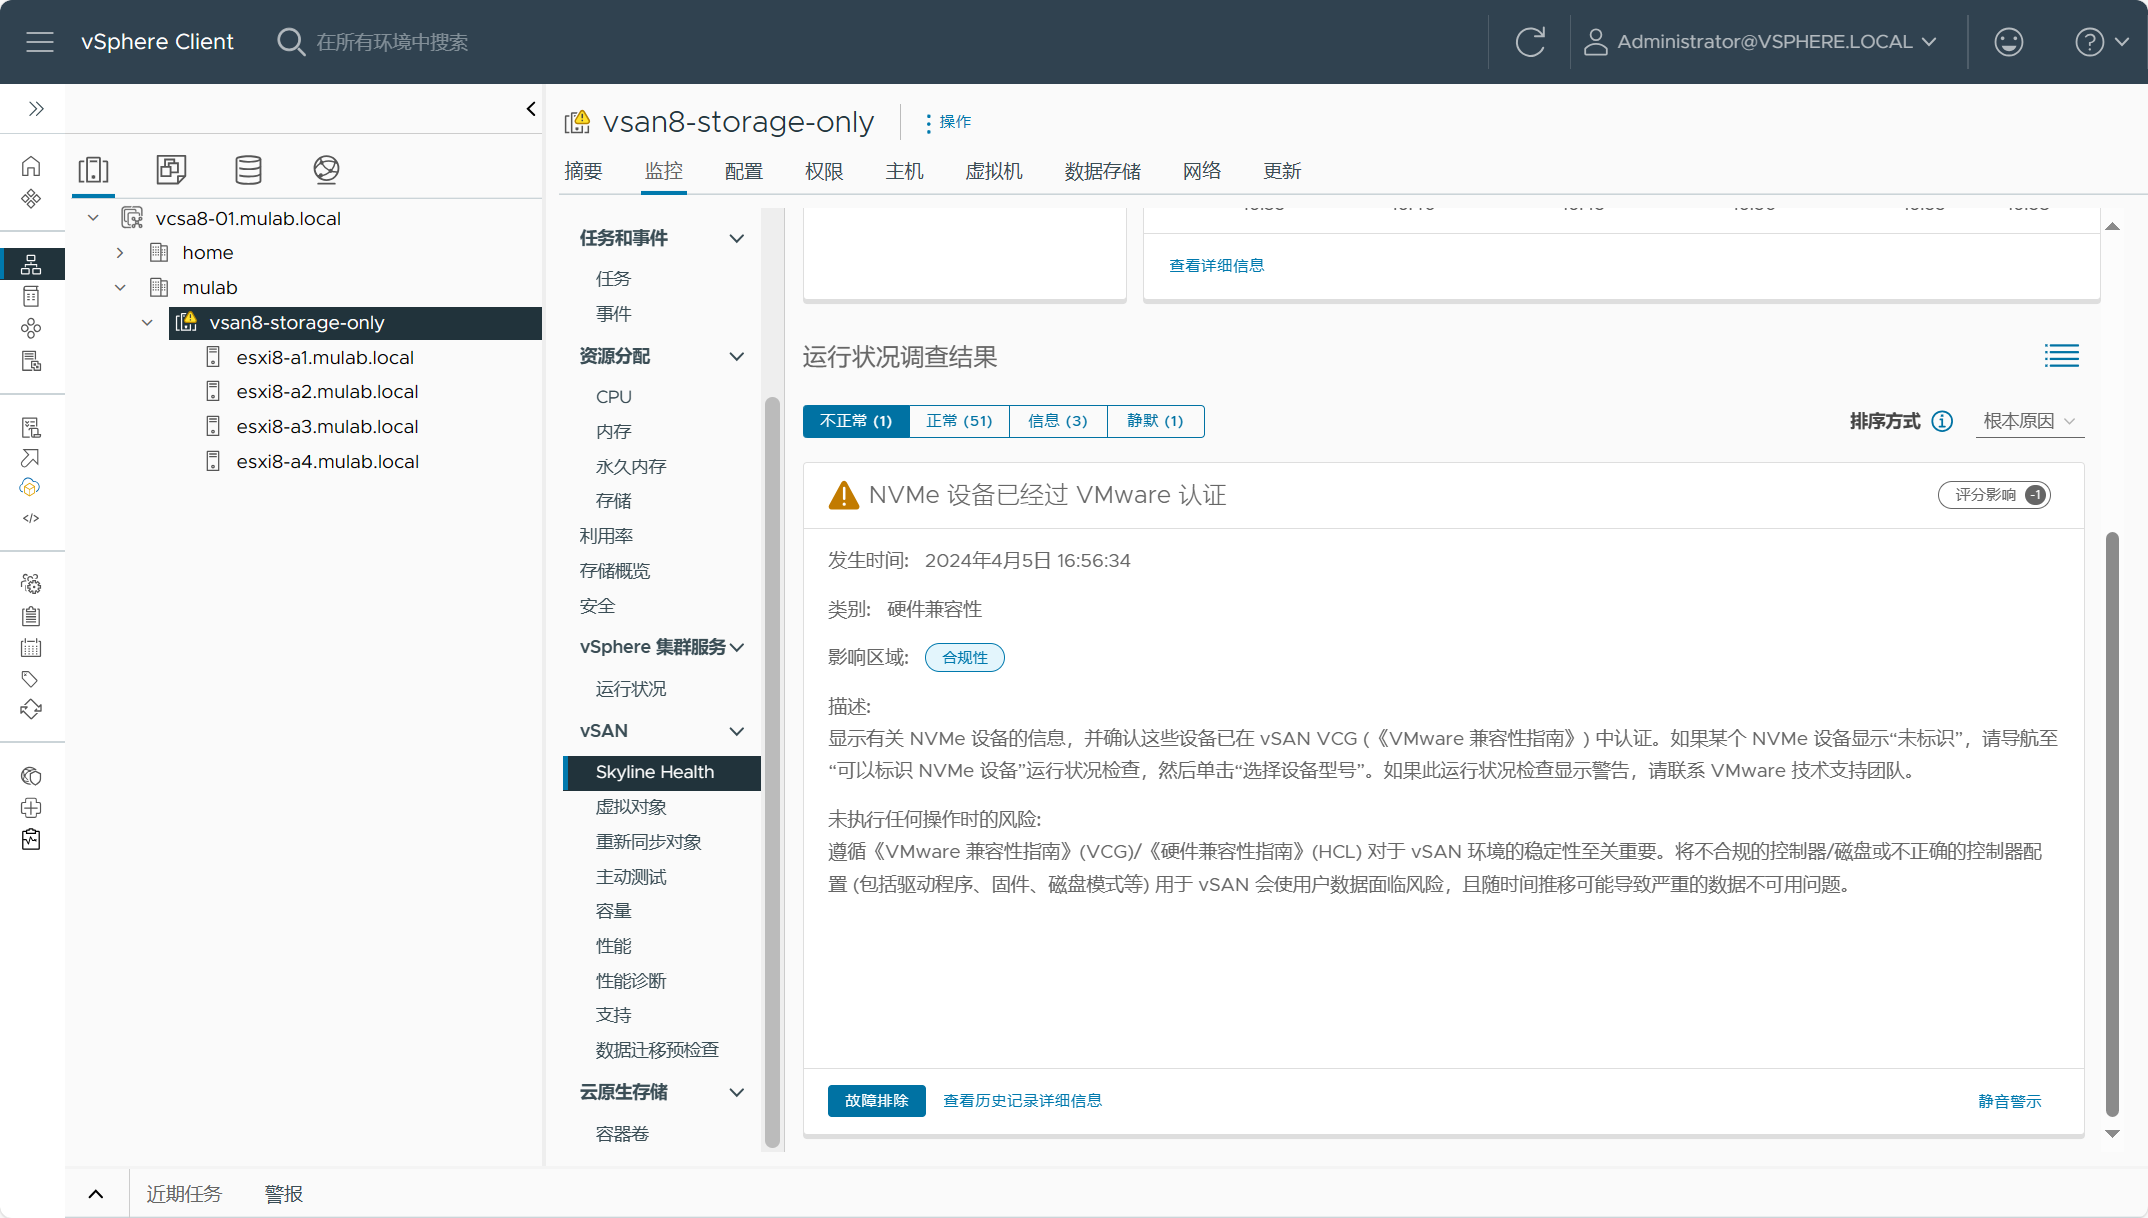Open Hybrid Cloud Services icon in sidebar

tap(30, 488)
